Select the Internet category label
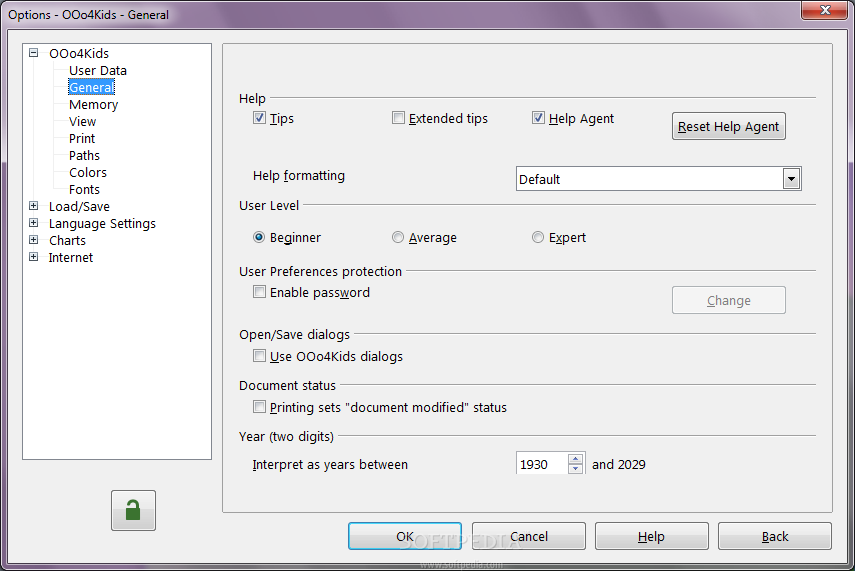Screen dimensions: 855x571 (x=70, y=257)
